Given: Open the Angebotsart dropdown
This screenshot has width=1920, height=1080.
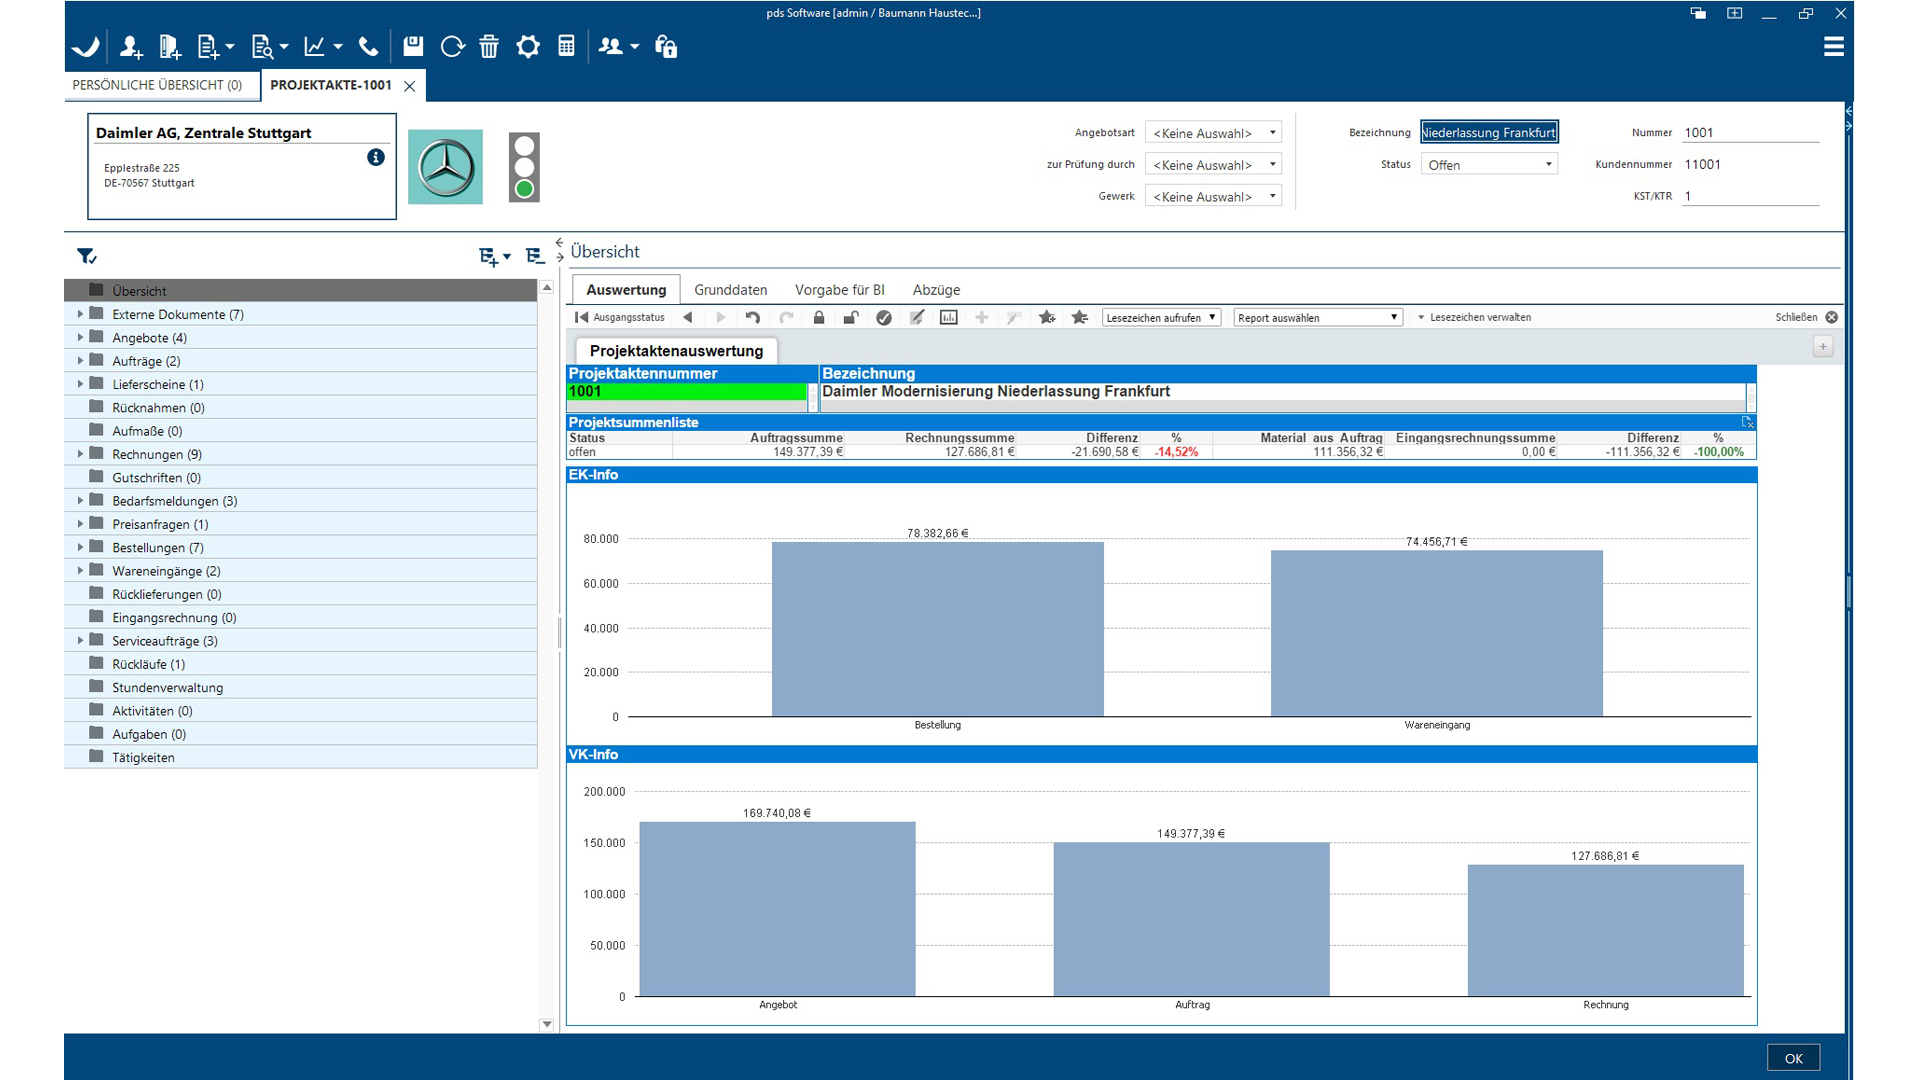Looking at the screenshot, I should [x=1213, y=133].
